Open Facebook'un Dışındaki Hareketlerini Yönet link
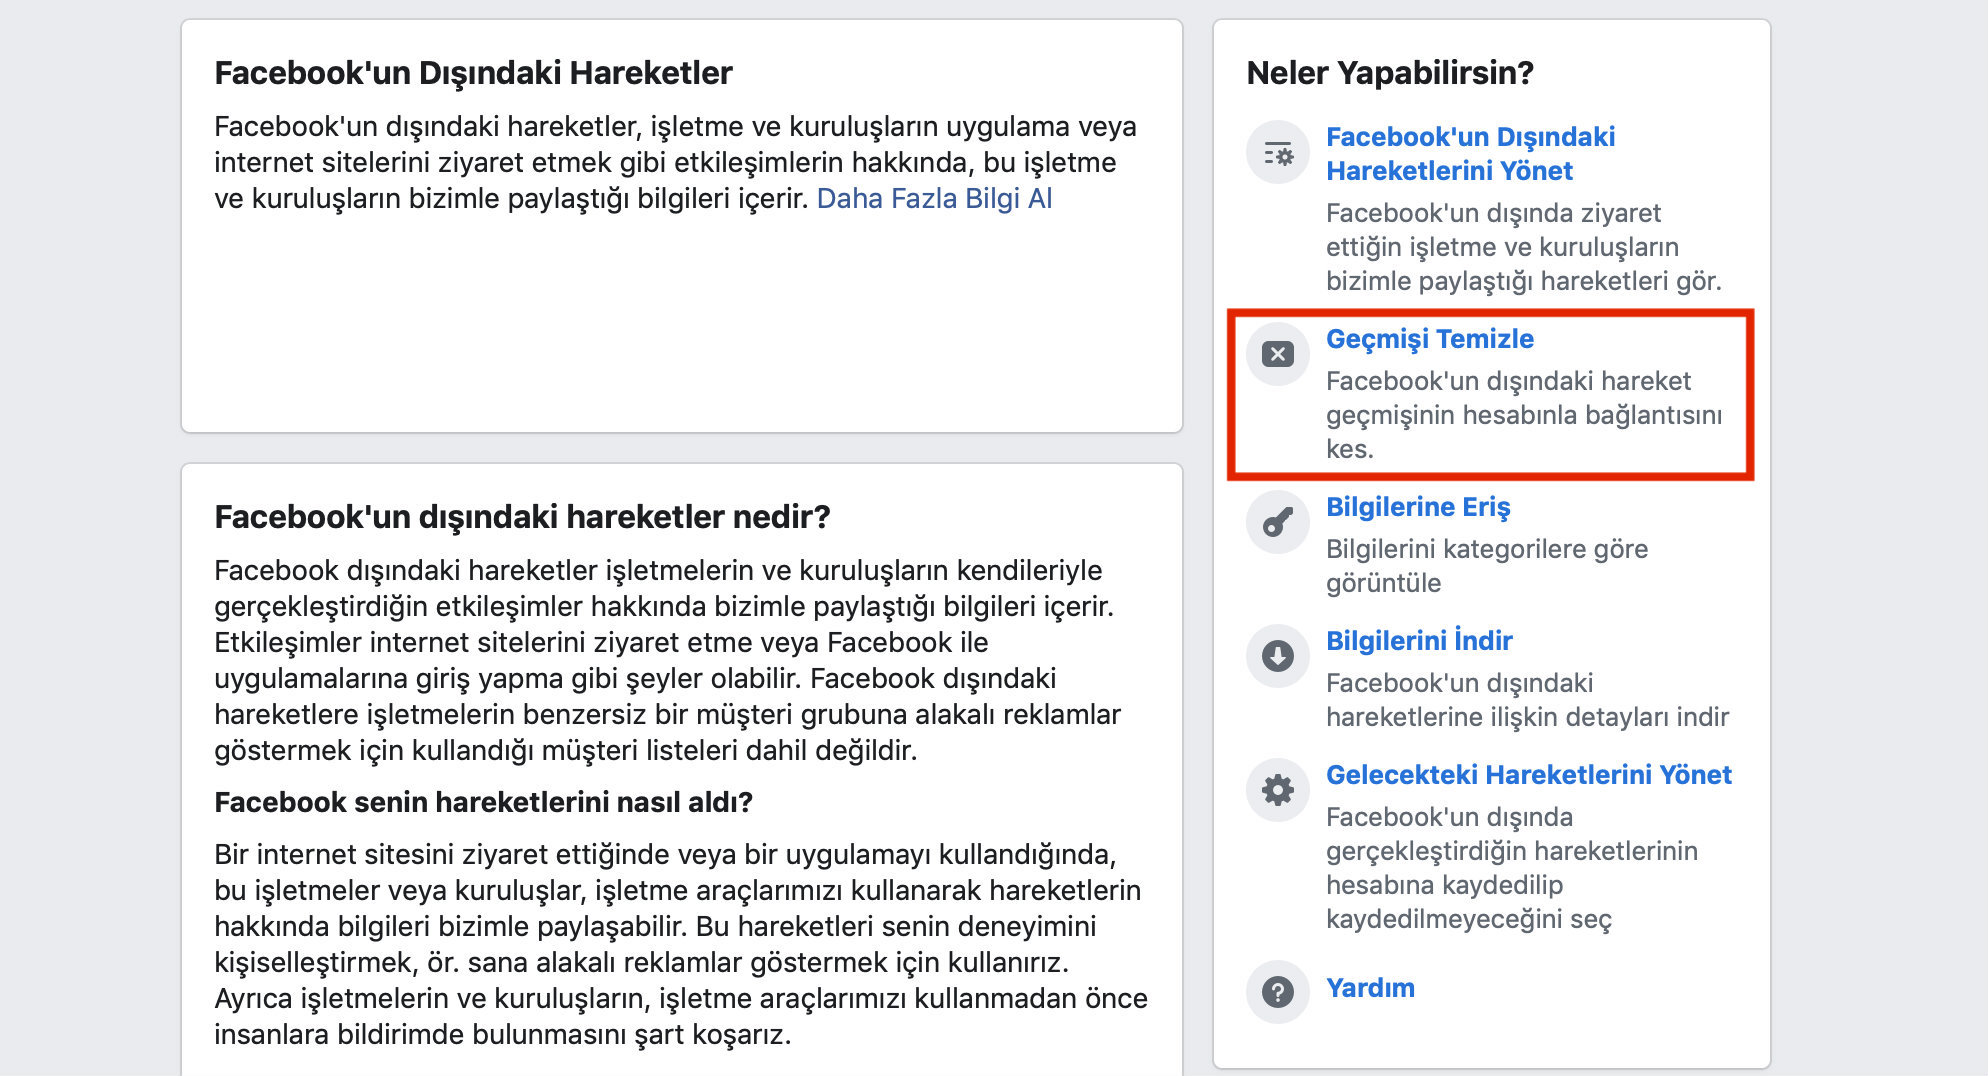The width and height of the screenshot is (1988, 1076). click(1470, 154)
